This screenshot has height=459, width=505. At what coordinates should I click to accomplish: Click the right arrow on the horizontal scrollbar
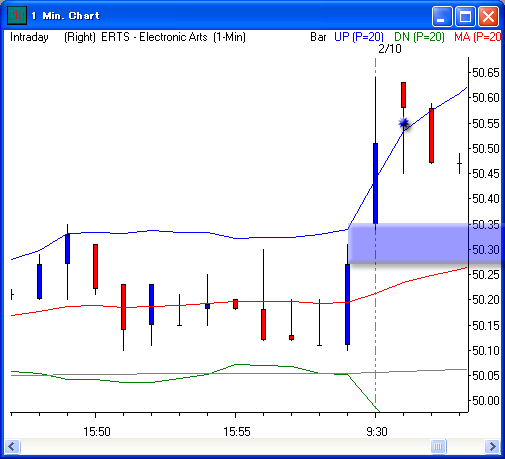point(492,446)
